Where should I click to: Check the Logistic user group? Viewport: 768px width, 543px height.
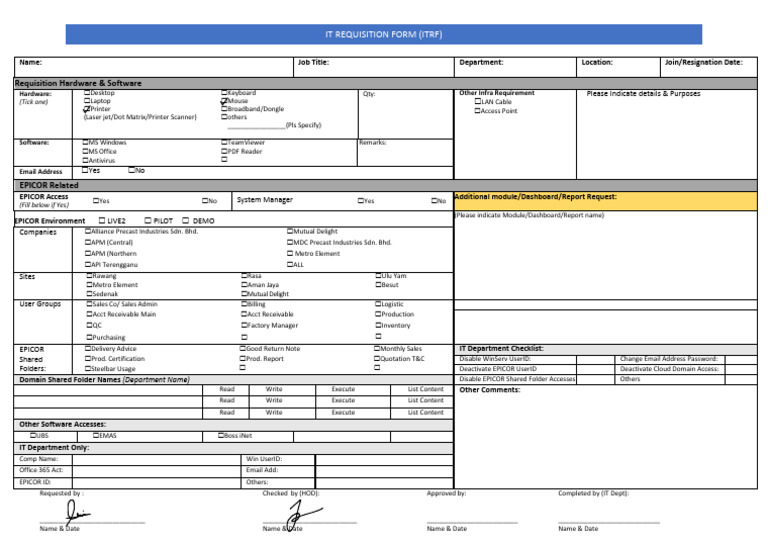(379, 304)
